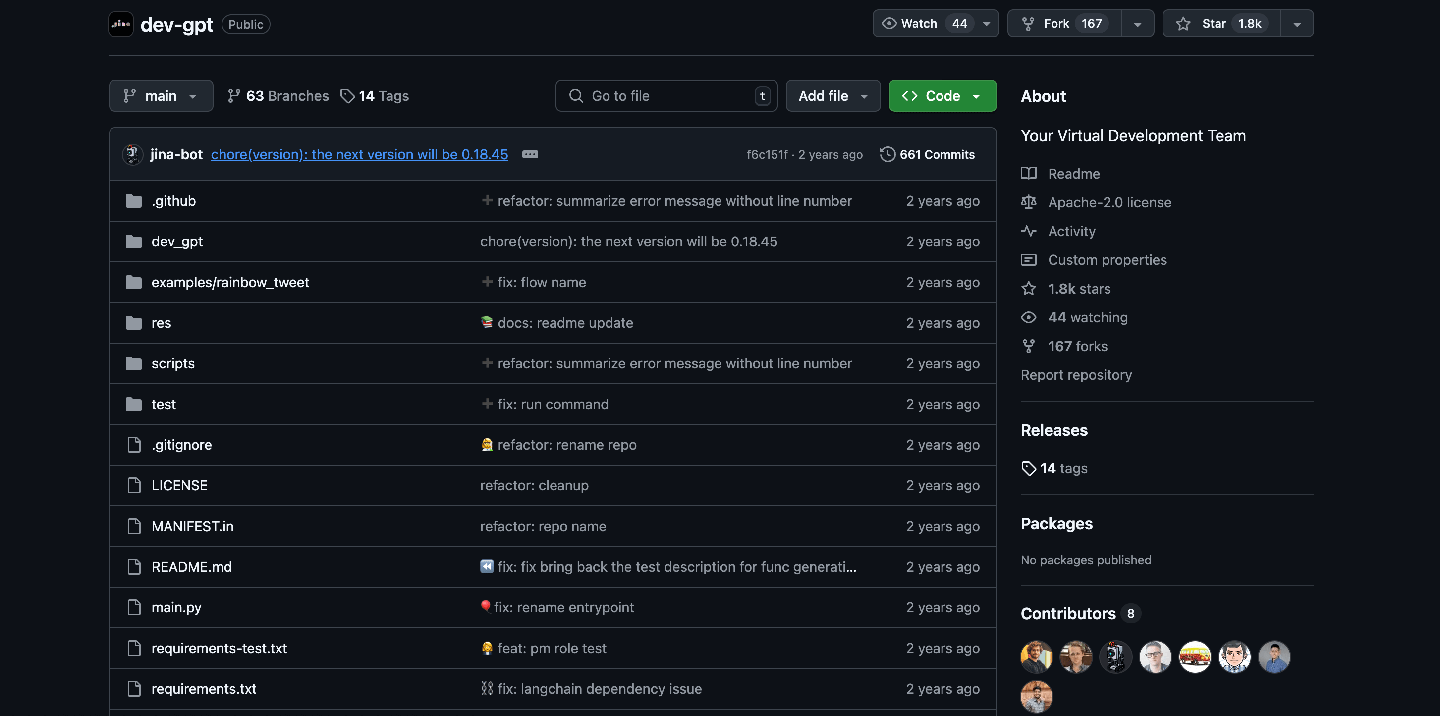Expand the Add file dropdown
This screenshot has width=1440, height=716.
point(833,96)
